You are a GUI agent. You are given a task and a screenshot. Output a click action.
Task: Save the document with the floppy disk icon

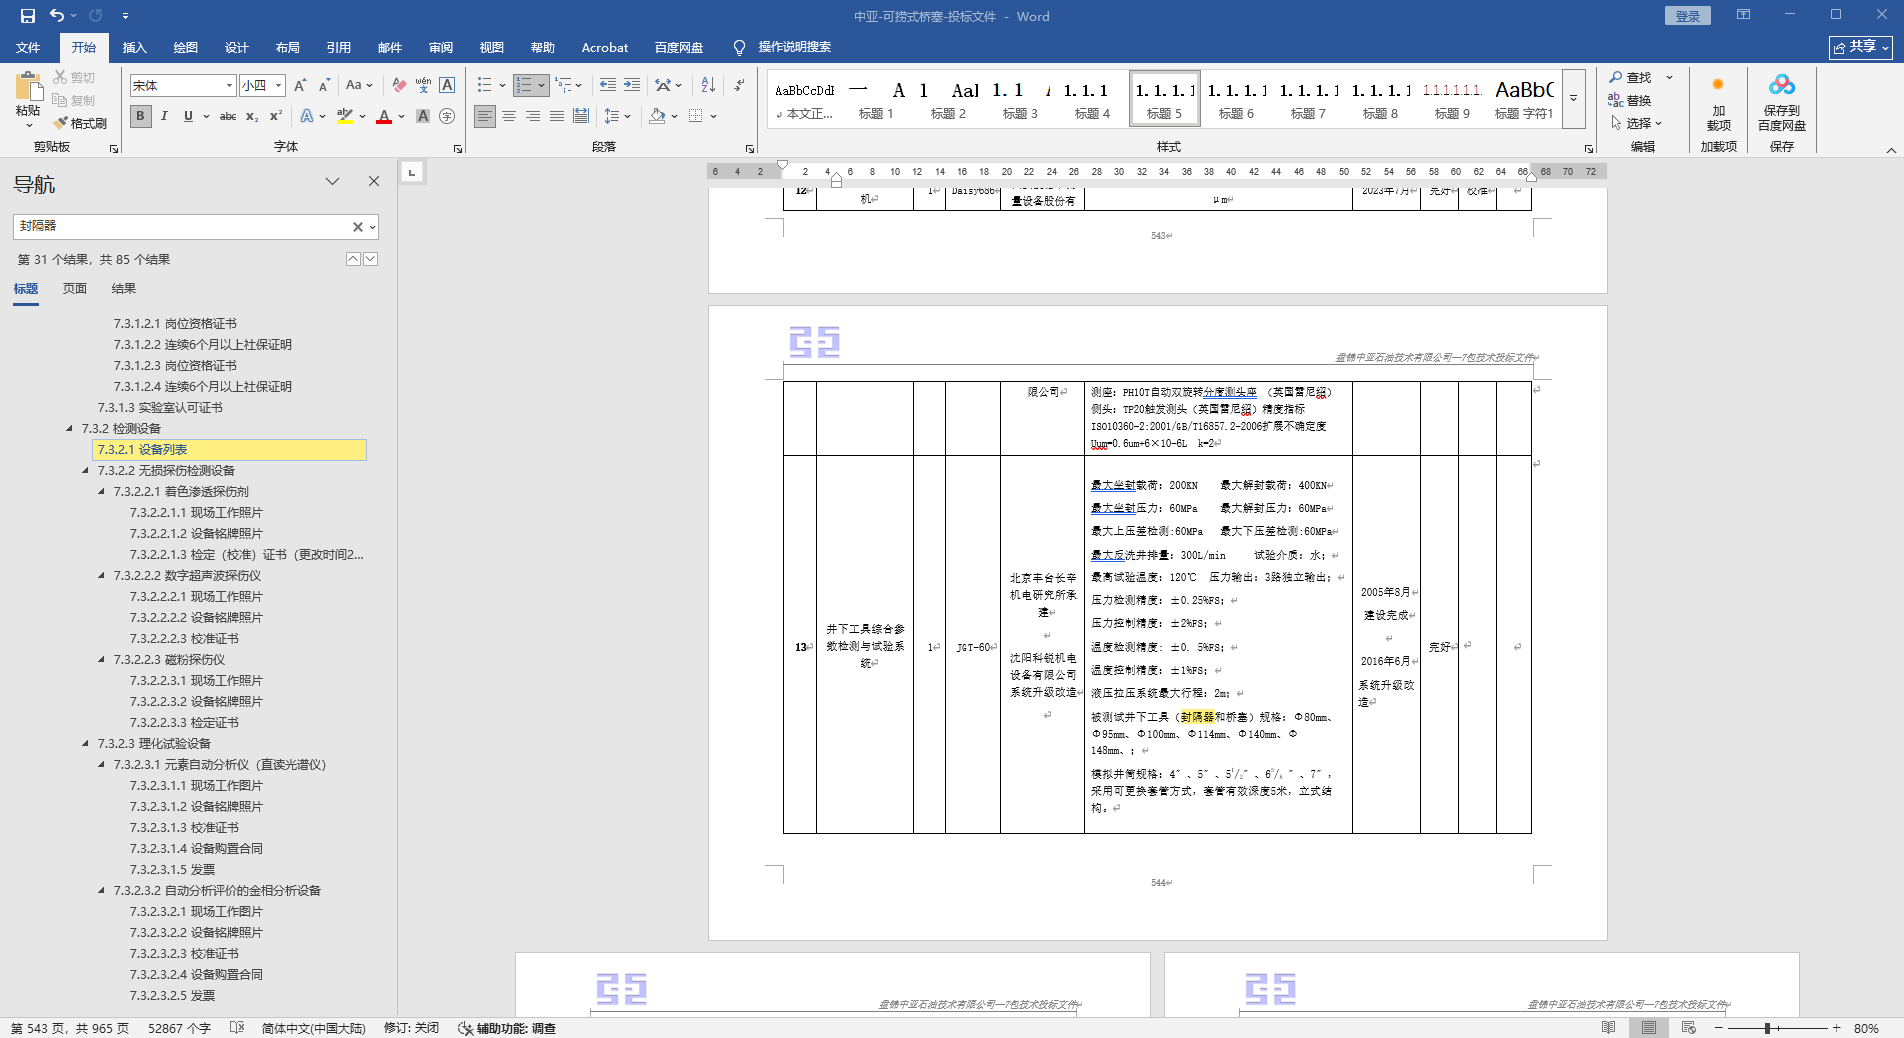coord(27,16)
